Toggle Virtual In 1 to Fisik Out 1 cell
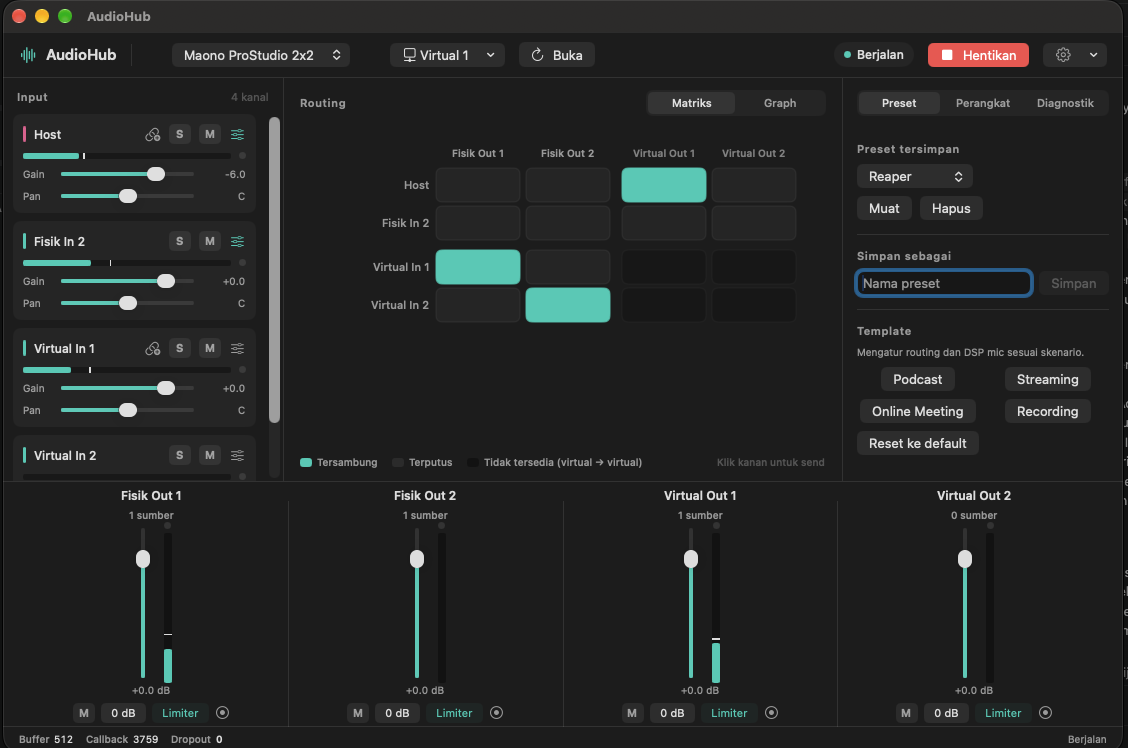Viewport: 1128px width, 748px height. (x=478, y=267)
